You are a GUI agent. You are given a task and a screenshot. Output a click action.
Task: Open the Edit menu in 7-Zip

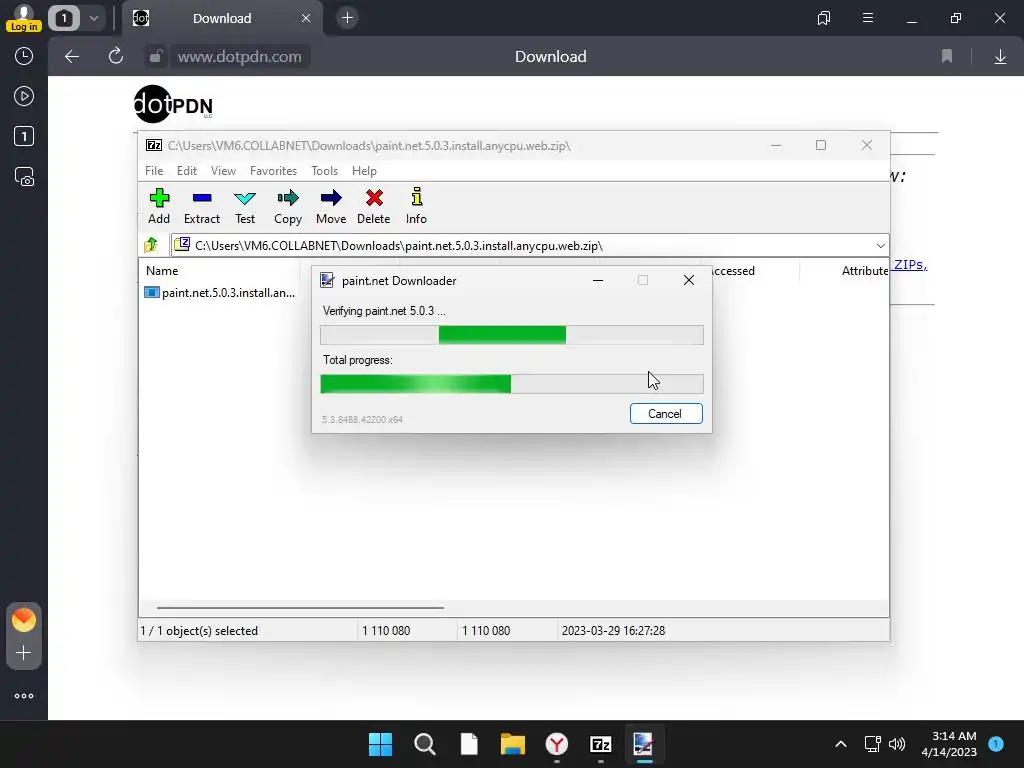(187, 170)
